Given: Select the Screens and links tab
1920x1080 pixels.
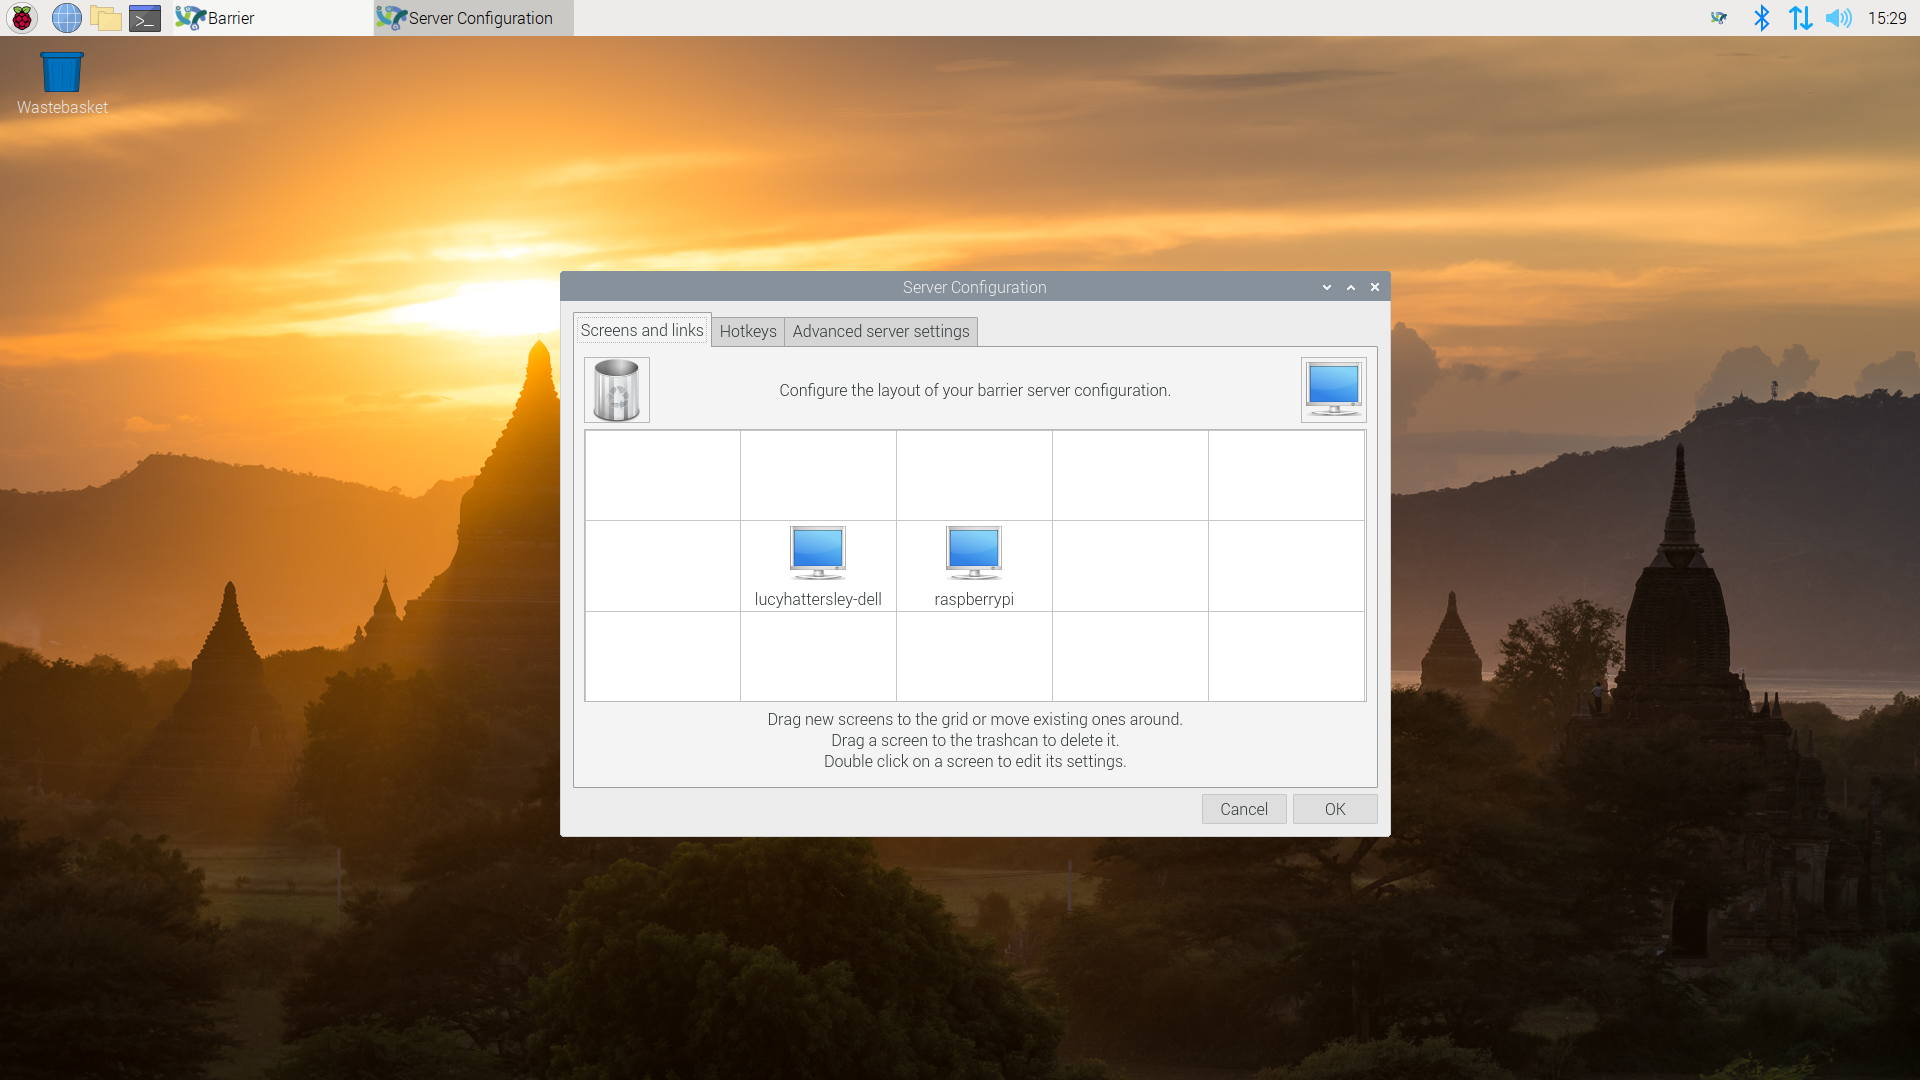Looking at the screenshot, I should coord(642,330).
